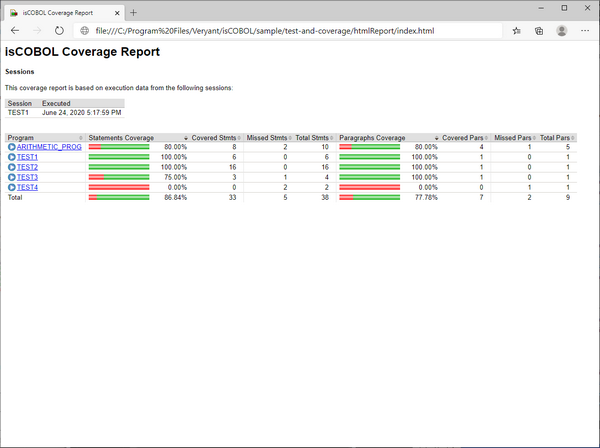Open the Collections icon

[539, 31]
